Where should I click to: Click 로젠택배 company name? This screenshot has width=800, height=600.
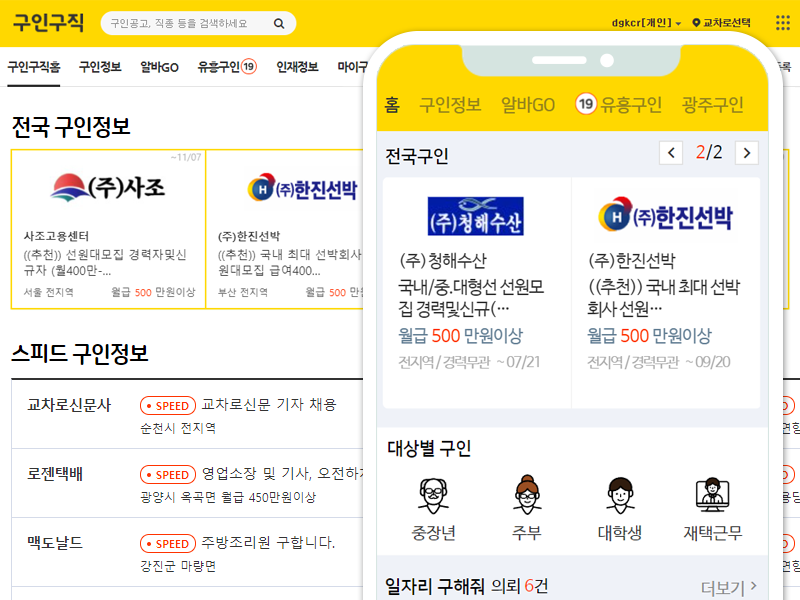pyautogui.click(x=55, y=474)
